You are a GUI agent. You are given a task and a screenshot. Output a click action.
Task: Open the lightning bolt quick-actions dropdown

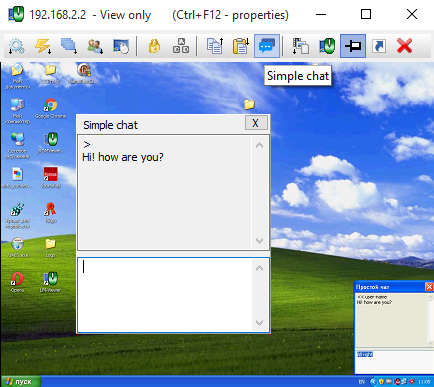[x=43, y=46]
